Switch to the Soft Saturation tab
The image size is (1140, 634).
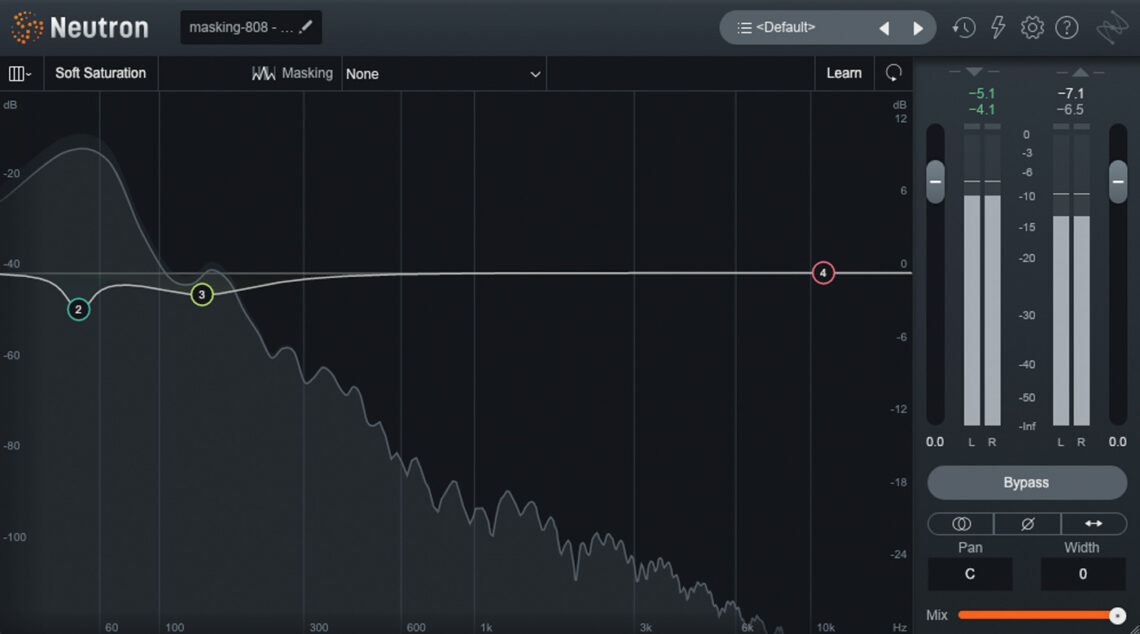(x=100, y=73)
